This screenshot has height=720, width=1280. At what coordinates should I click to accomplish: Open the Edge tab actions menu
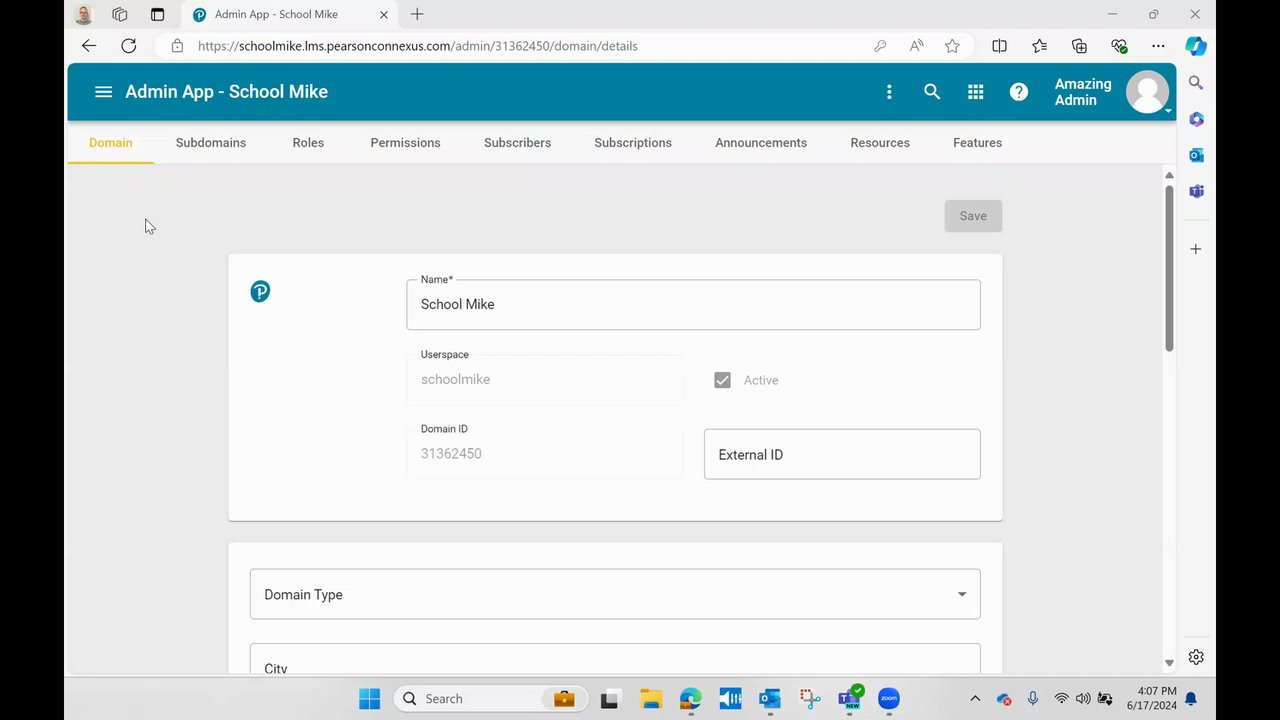click(157, 15)
